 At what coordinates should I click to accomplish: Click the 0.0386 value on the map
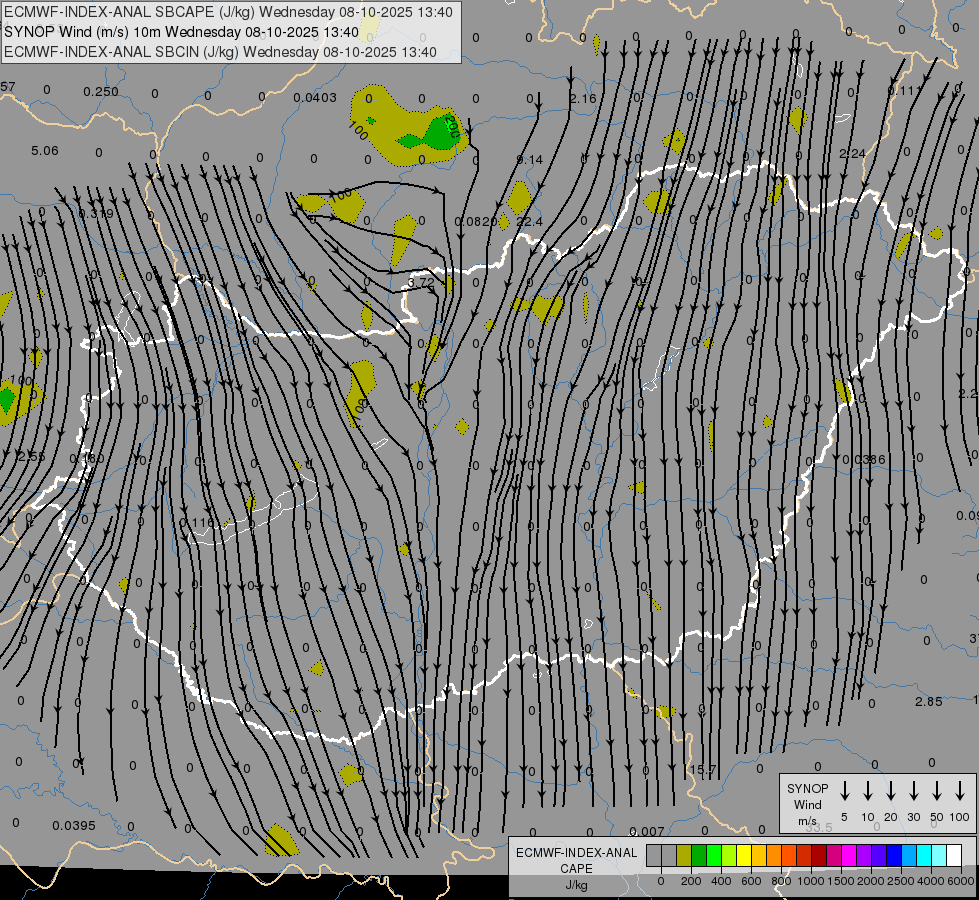pyautogui.click(x=864, y=460)
